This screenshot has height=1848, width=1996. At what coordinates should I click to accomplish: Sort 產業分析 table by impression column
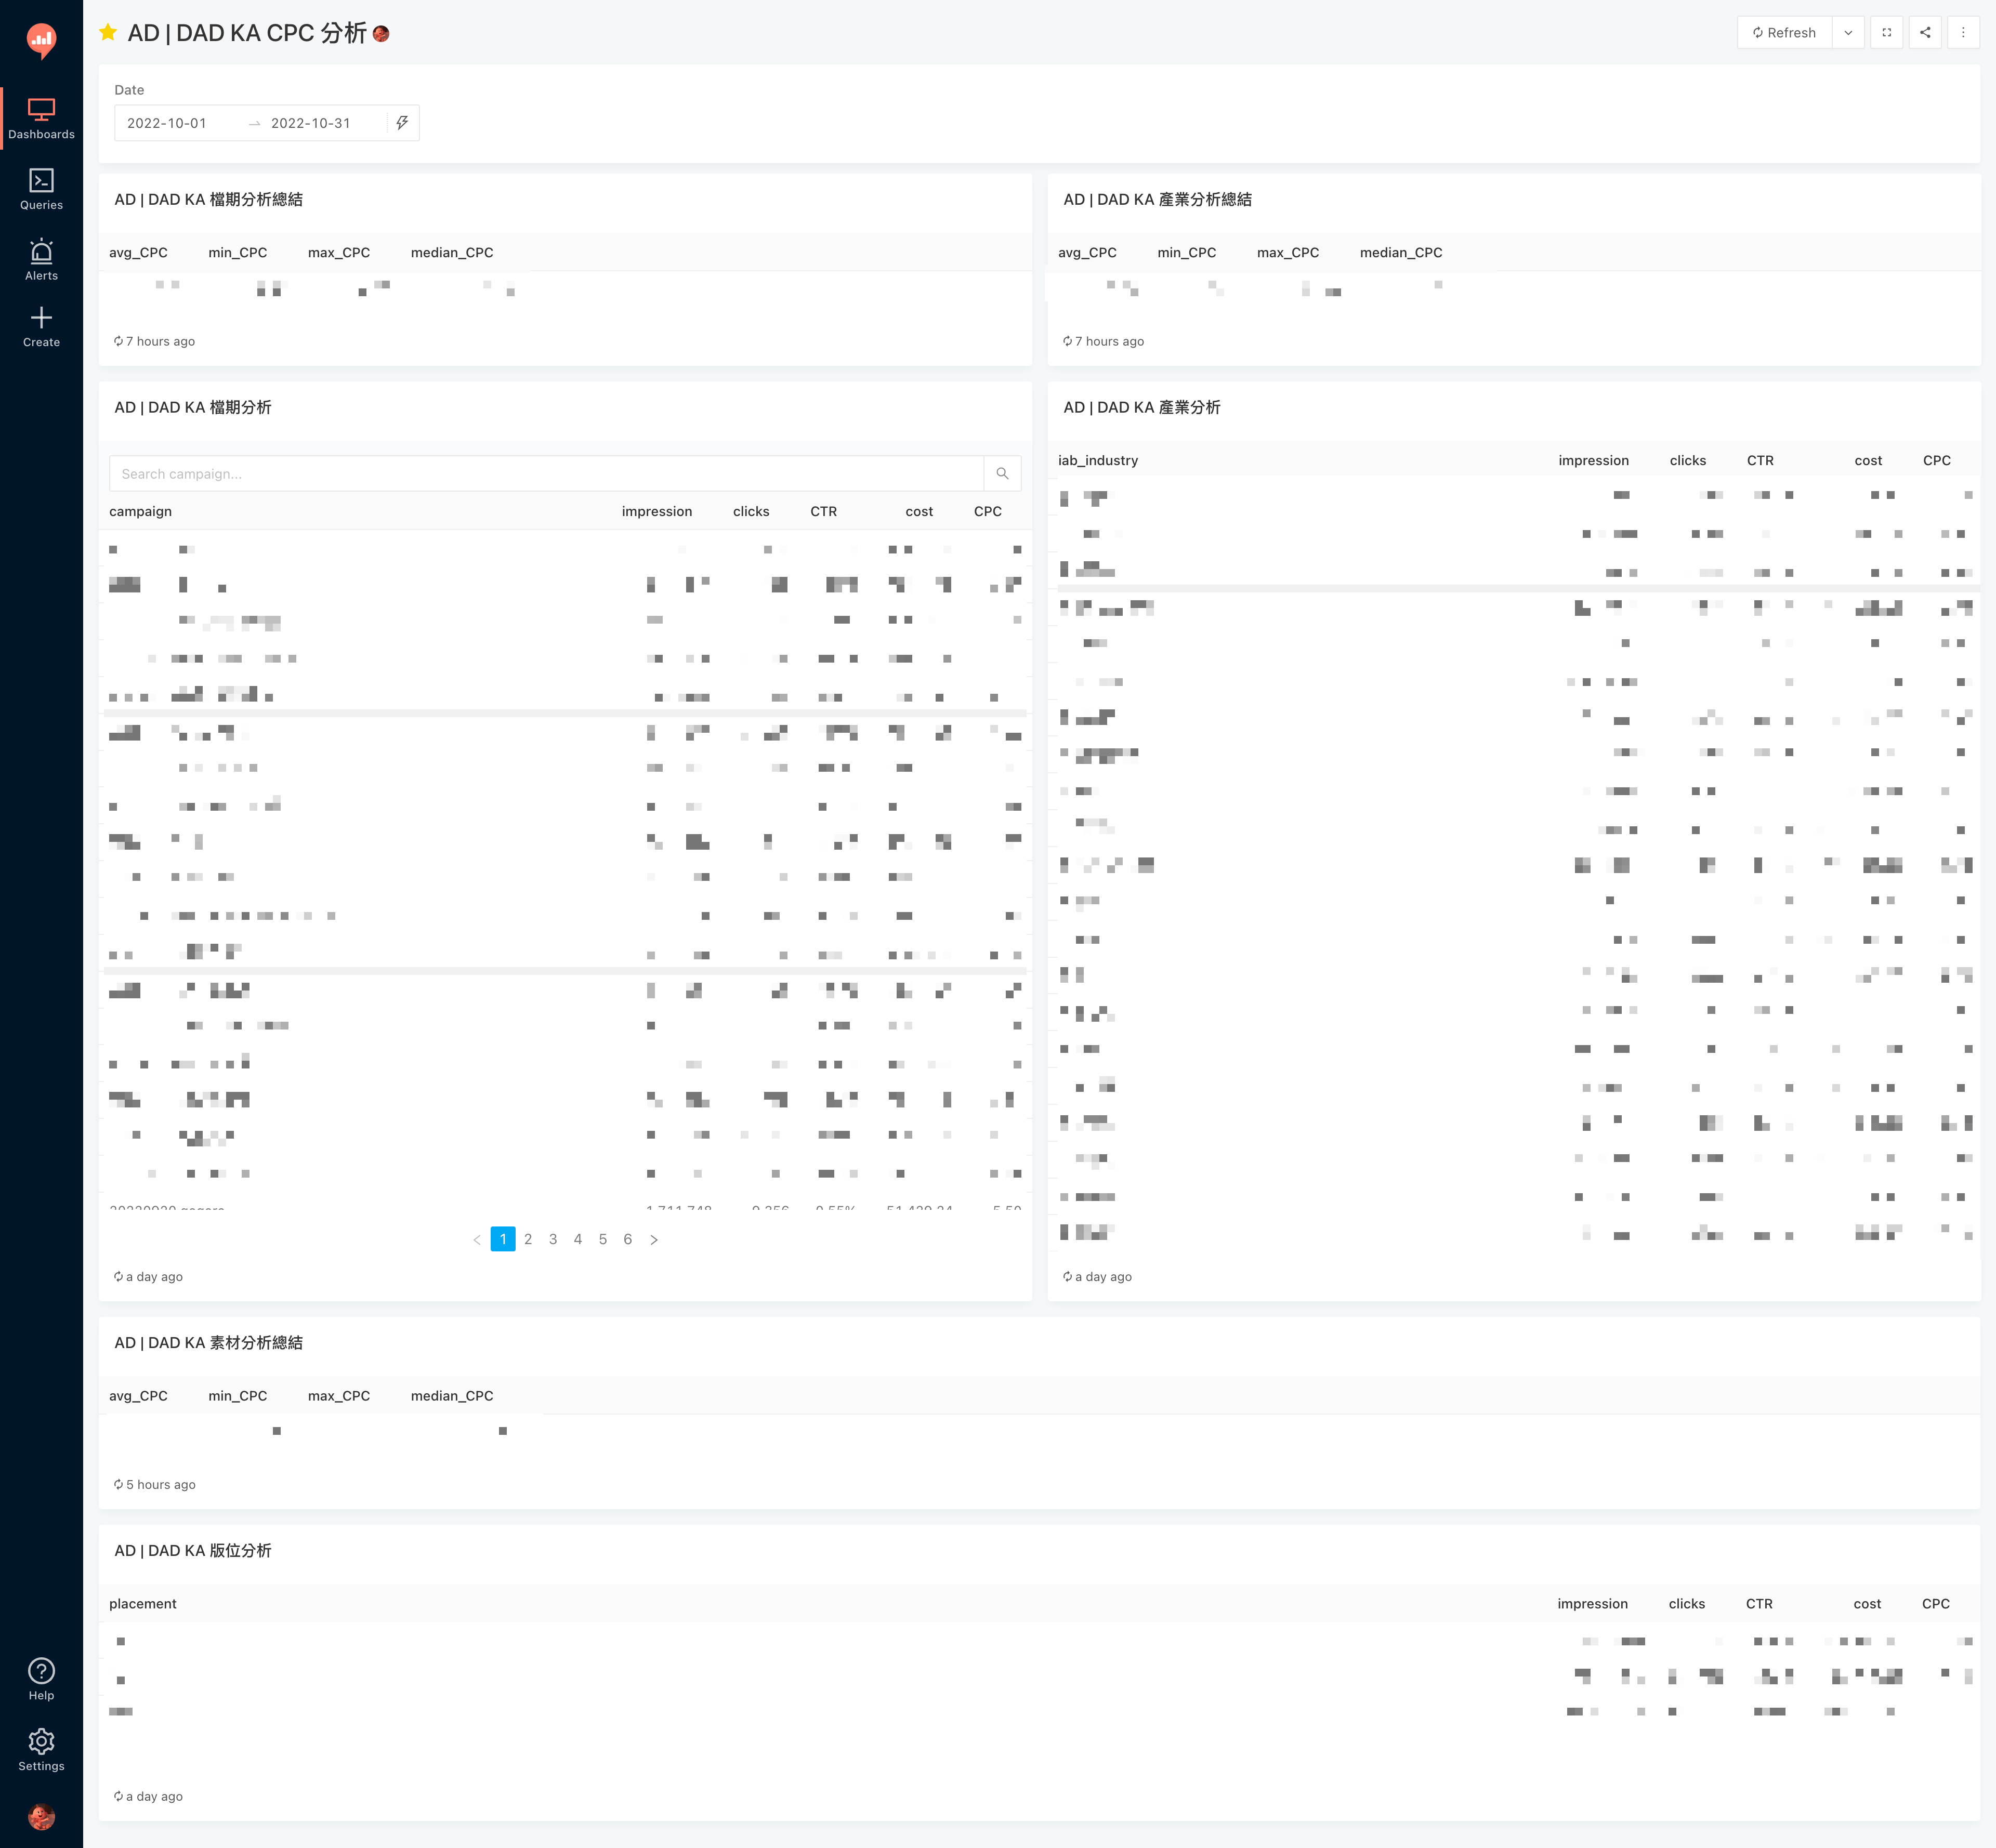1594,460
